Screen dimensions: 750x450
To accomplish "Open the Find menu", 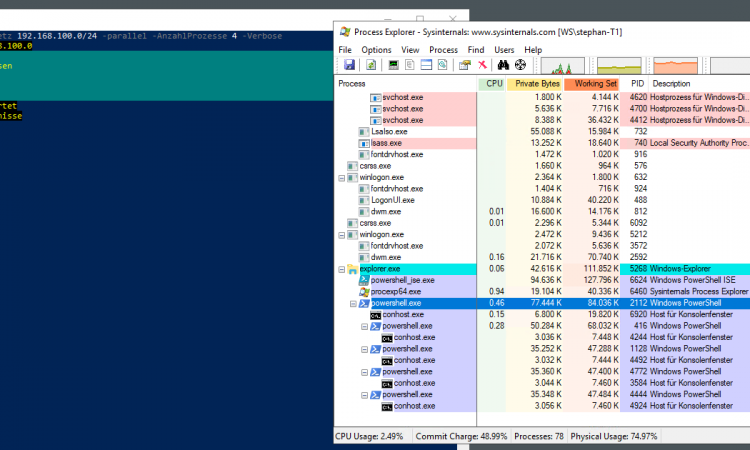I will pos(475,50).
